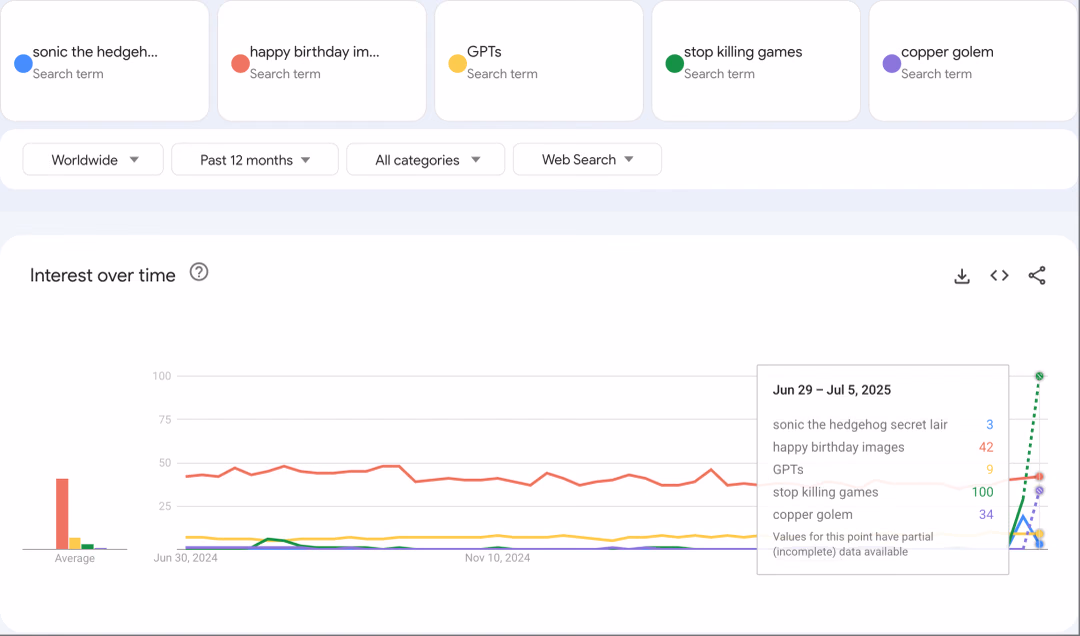This screenshot has width=1080, height=636.
Task: Click the 'Nov 10, 2024' axis label
Action: point(497,558)
